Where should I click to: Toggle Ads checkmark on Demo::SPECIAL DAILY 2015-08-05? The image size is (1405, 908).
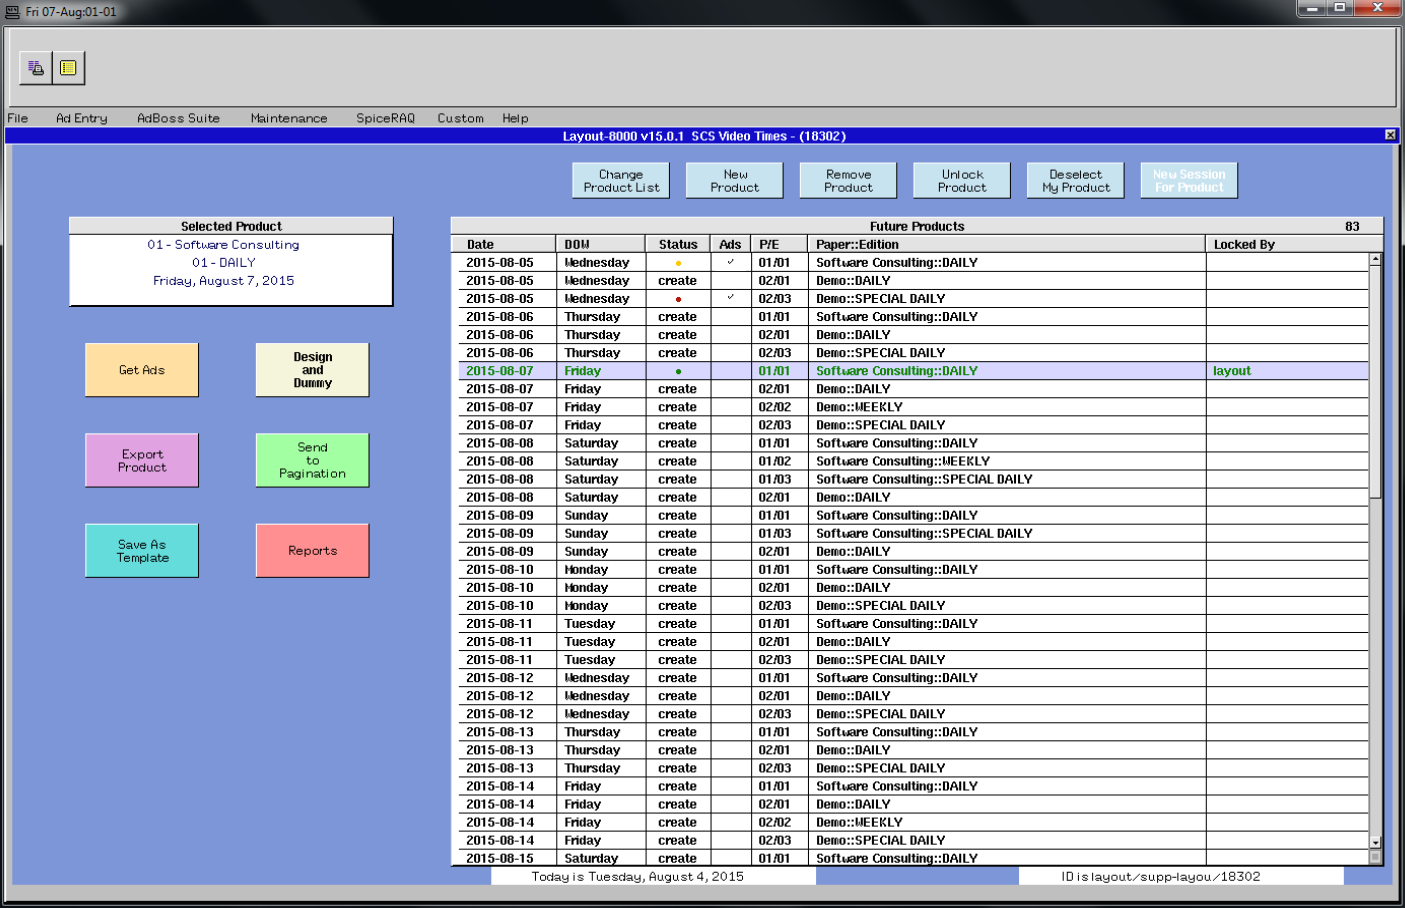click(730, 299)
